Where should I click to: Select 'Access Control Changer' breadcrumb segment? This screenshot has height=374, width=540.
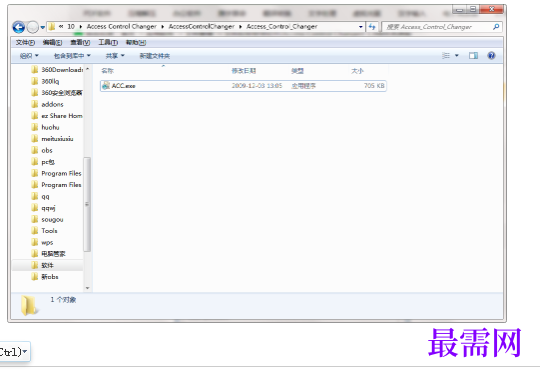(121, 27)
